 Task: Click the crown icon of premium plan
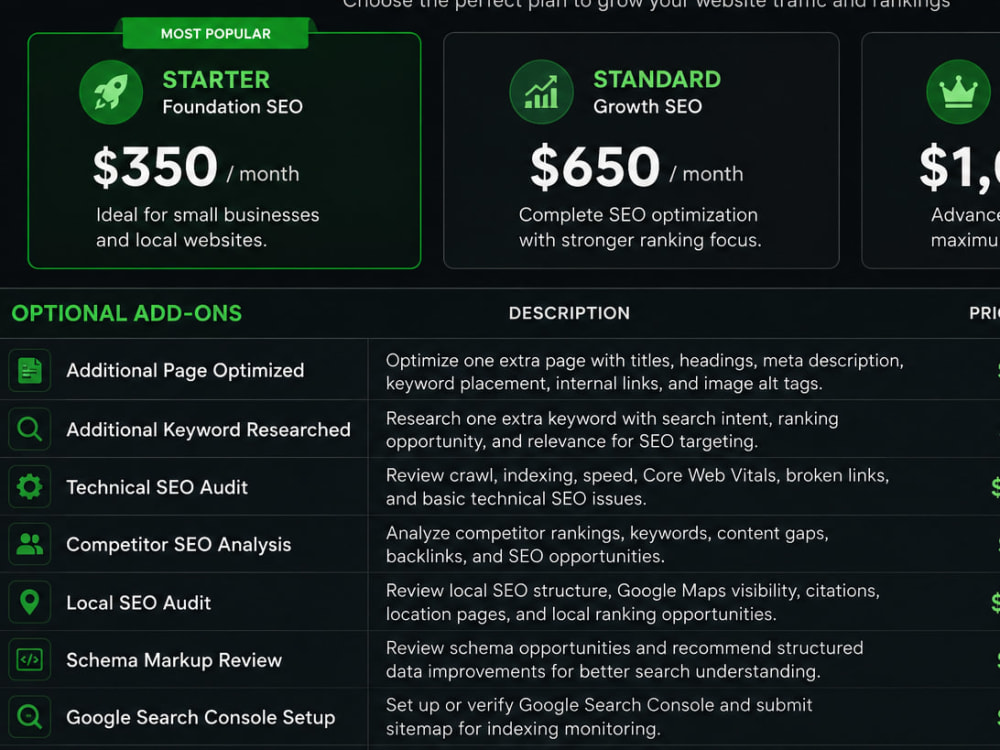(958, 92)
